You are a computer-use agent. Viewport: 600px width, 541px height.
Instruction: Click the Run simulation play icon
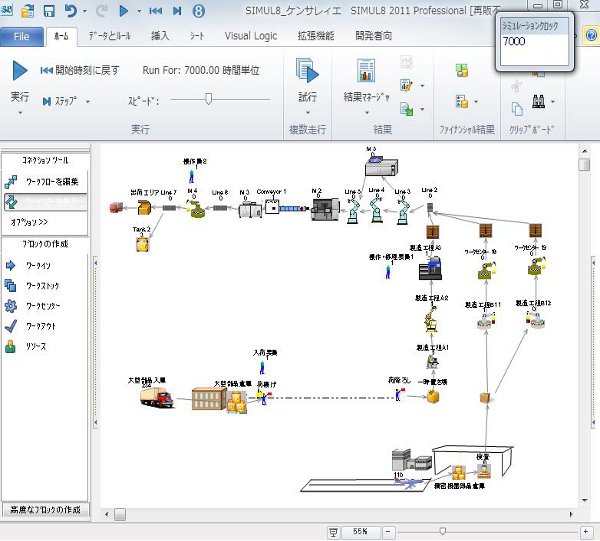(x=20, y=71)
